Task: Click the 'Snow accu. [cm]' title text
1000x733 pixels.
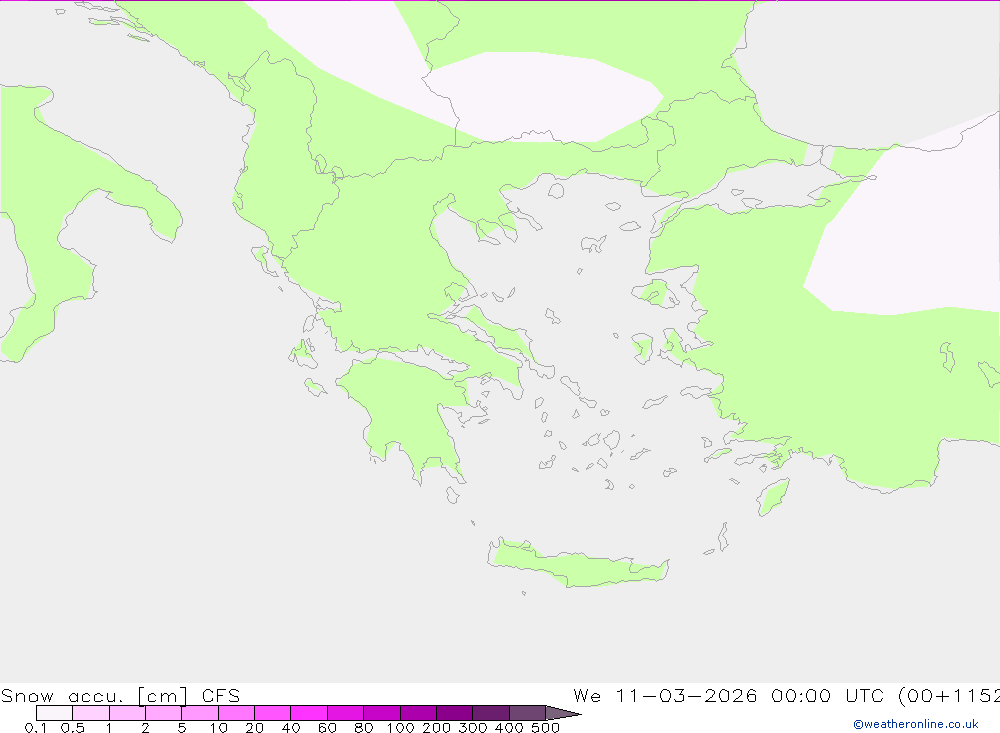Action: click(x=94, y=695)
